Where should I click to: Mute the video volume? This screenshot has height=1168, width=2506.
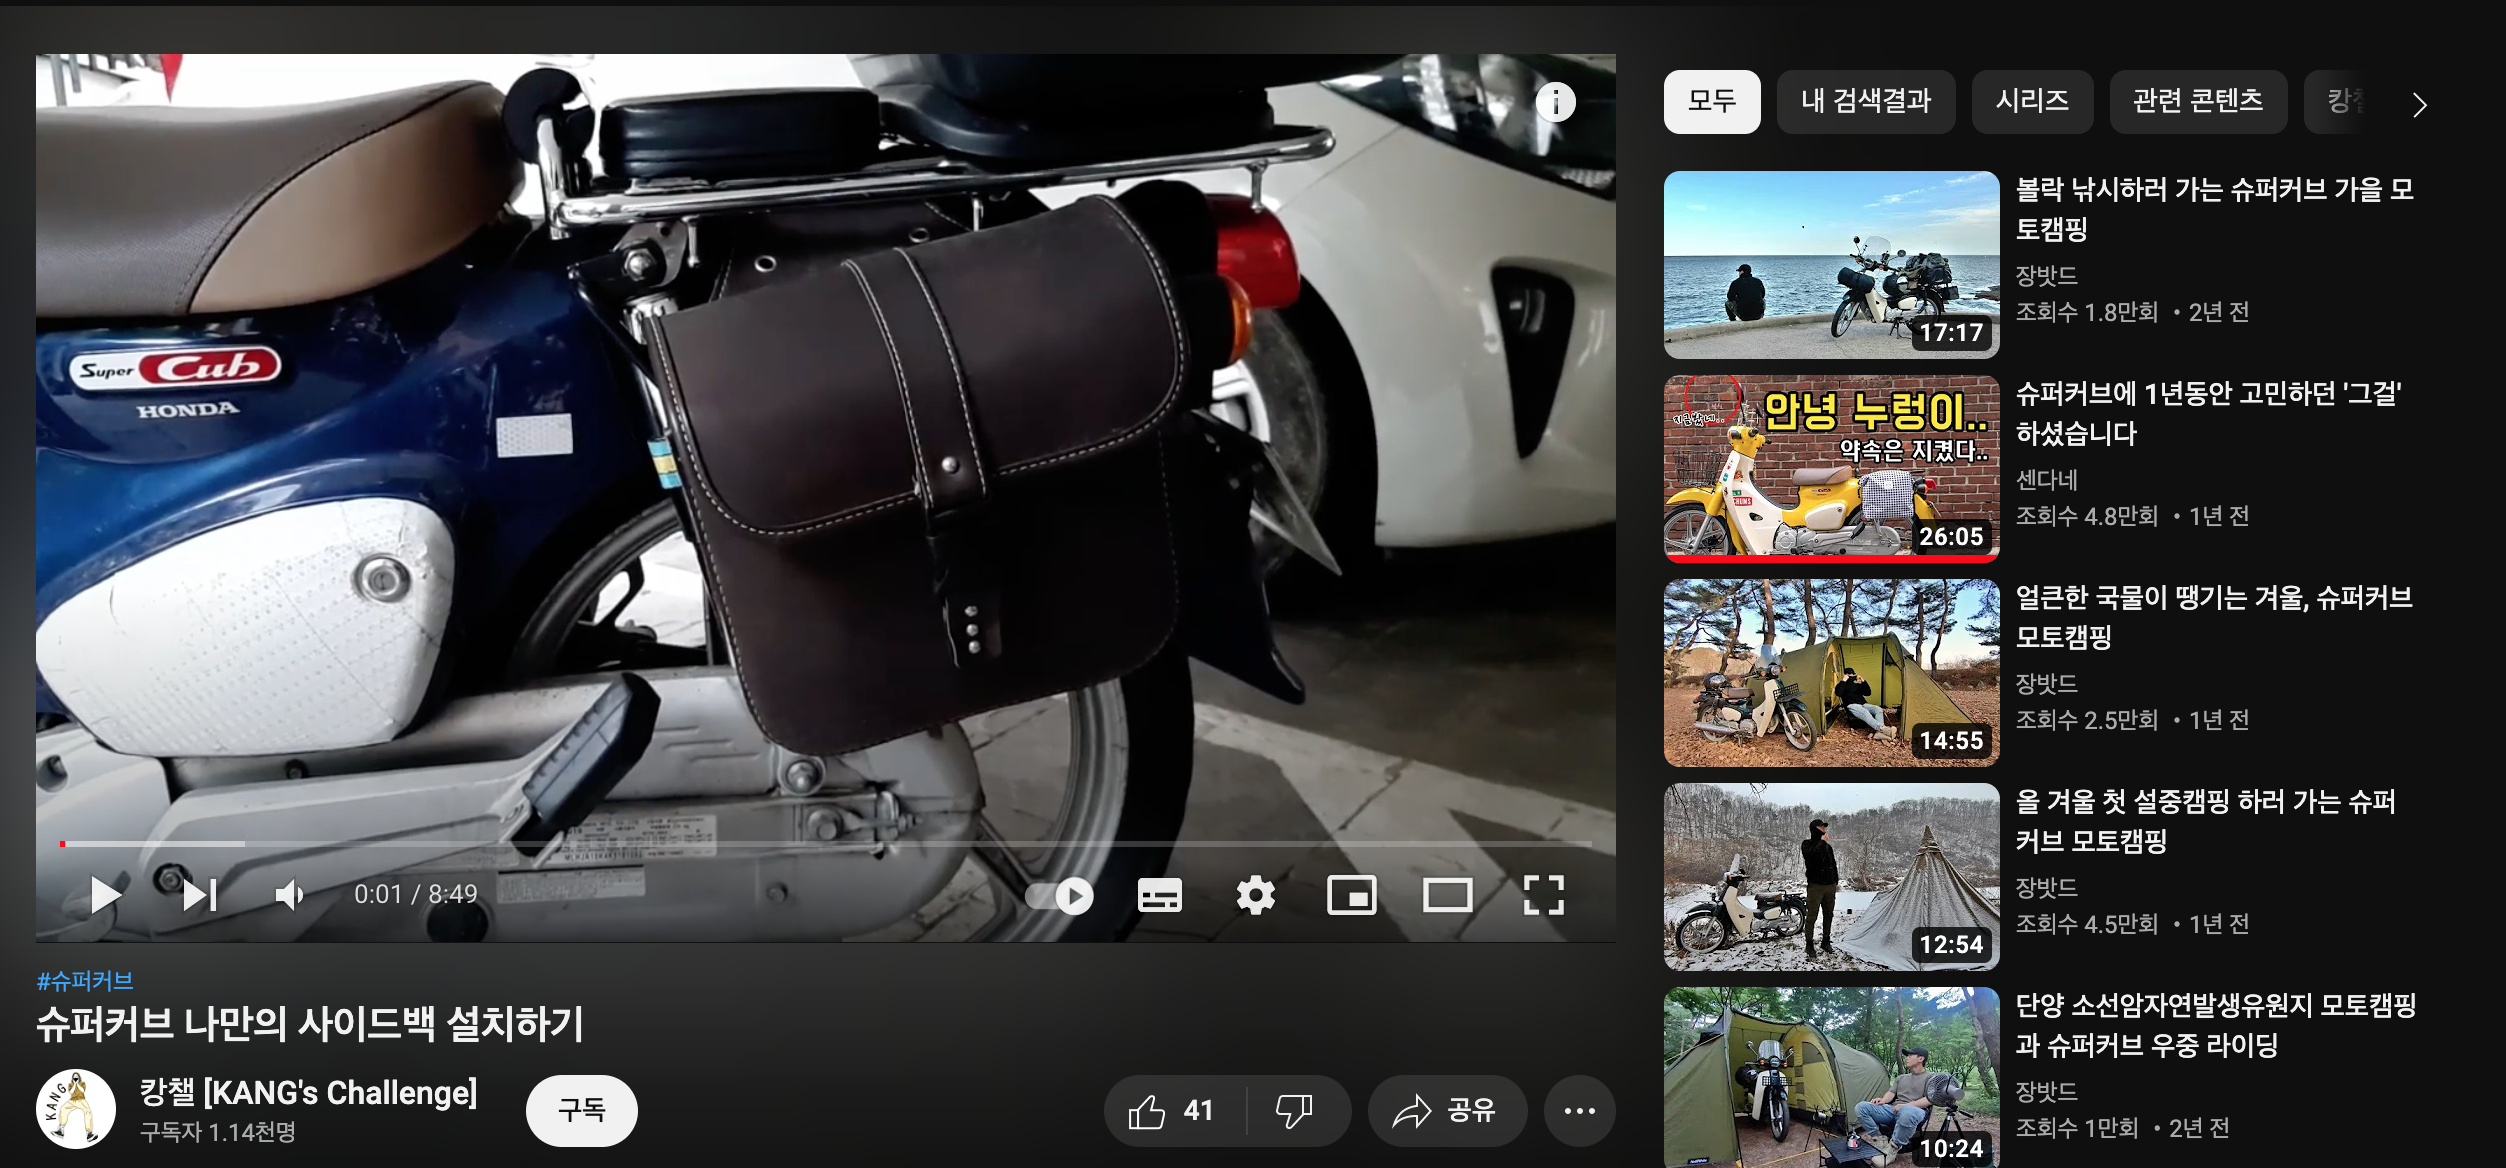(289, 895)
